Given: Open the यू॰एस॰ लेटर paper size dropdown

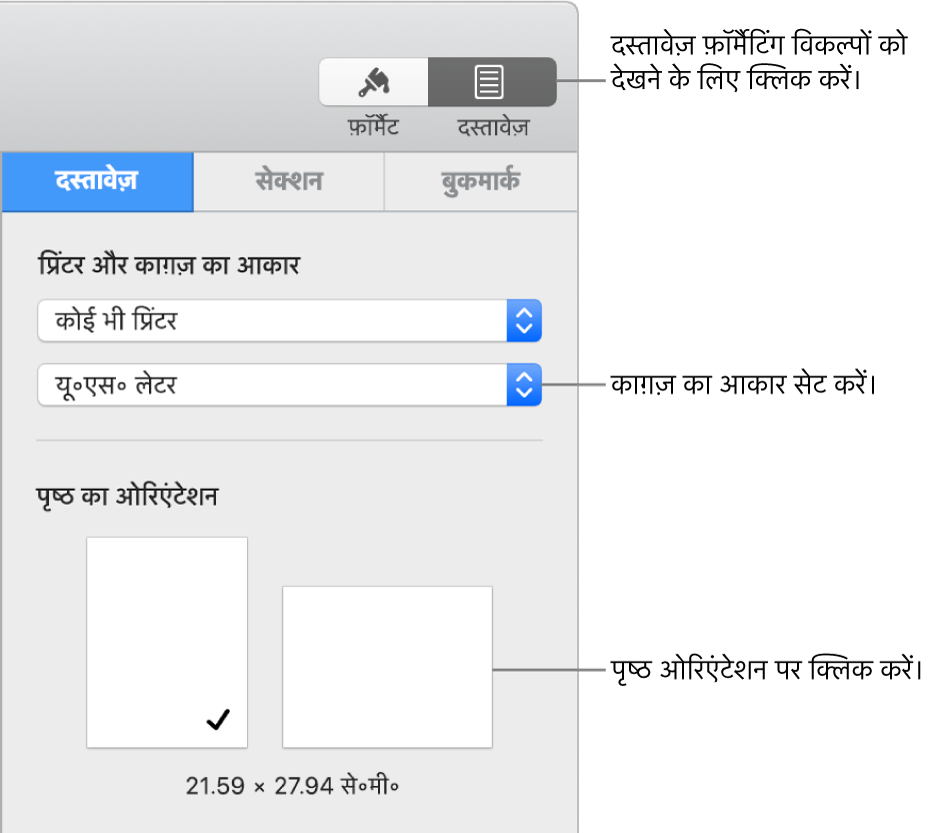Looking at the screenshot, I should coord(289,385).
